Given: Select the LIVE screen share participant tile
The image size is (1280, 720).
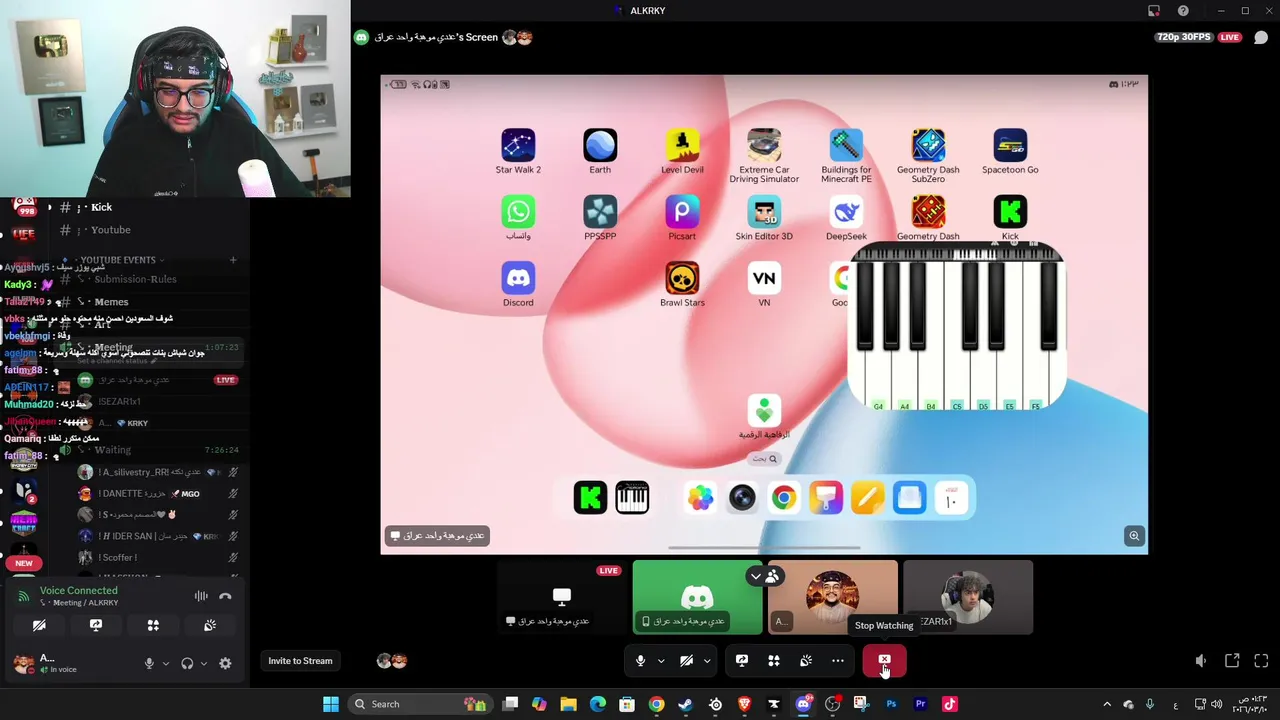Looking at the screenshot, I should (563, 597).
